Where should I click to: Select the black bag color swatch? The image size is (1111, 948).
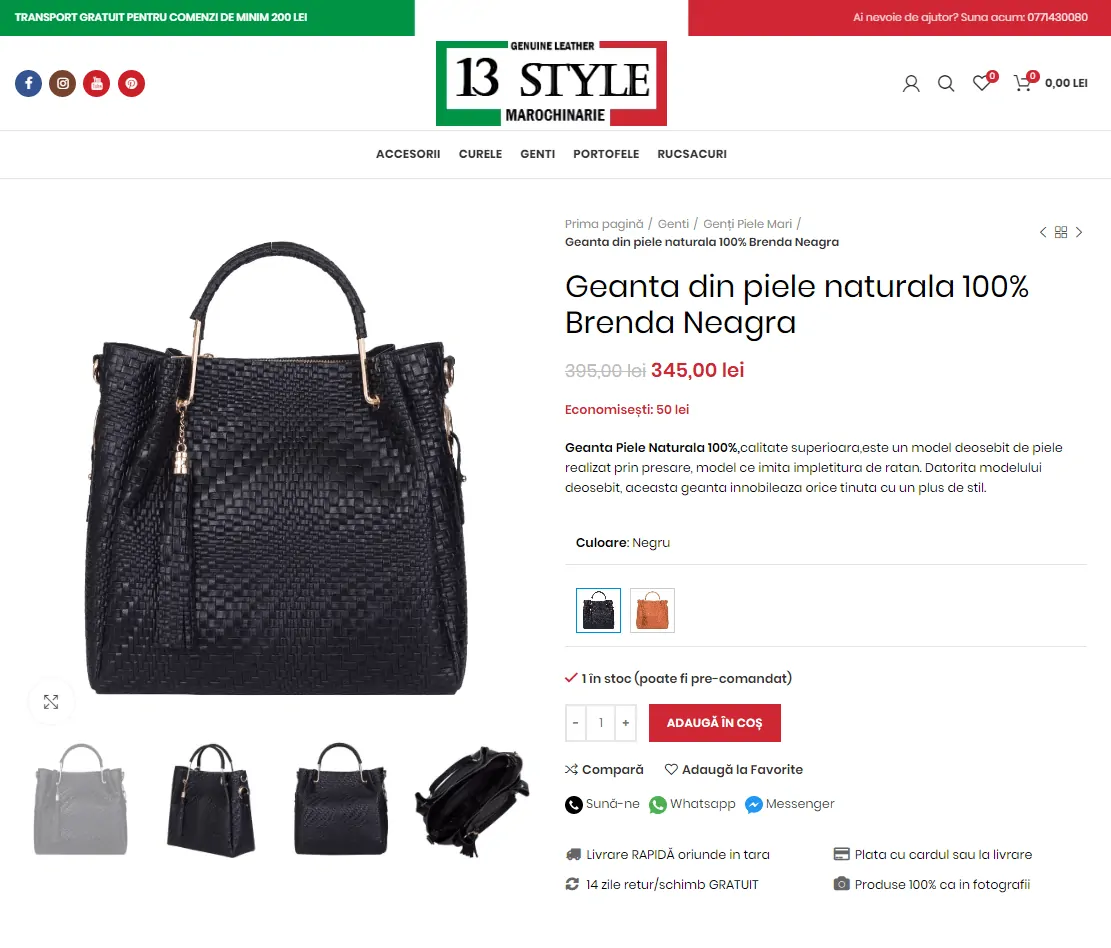[x=599, y=610]
